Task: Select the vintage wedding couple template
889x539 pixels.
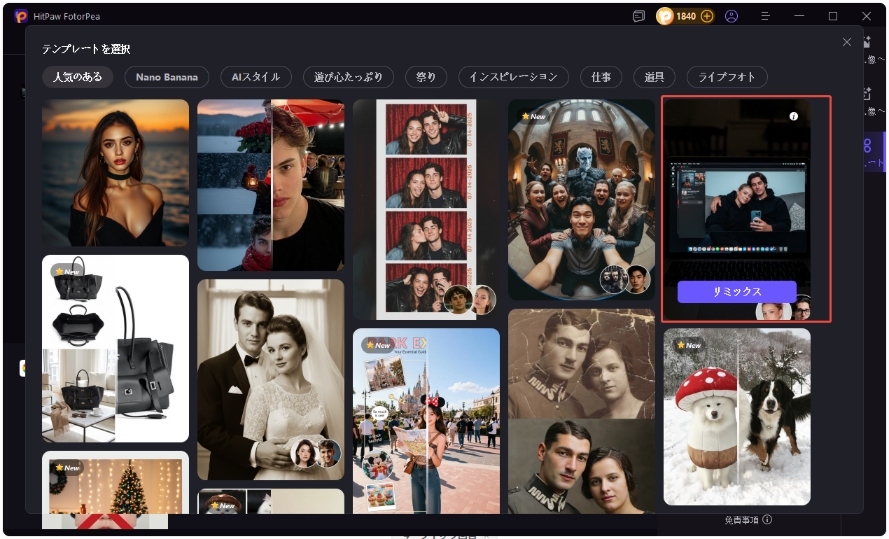Action: tap(270, 379)
